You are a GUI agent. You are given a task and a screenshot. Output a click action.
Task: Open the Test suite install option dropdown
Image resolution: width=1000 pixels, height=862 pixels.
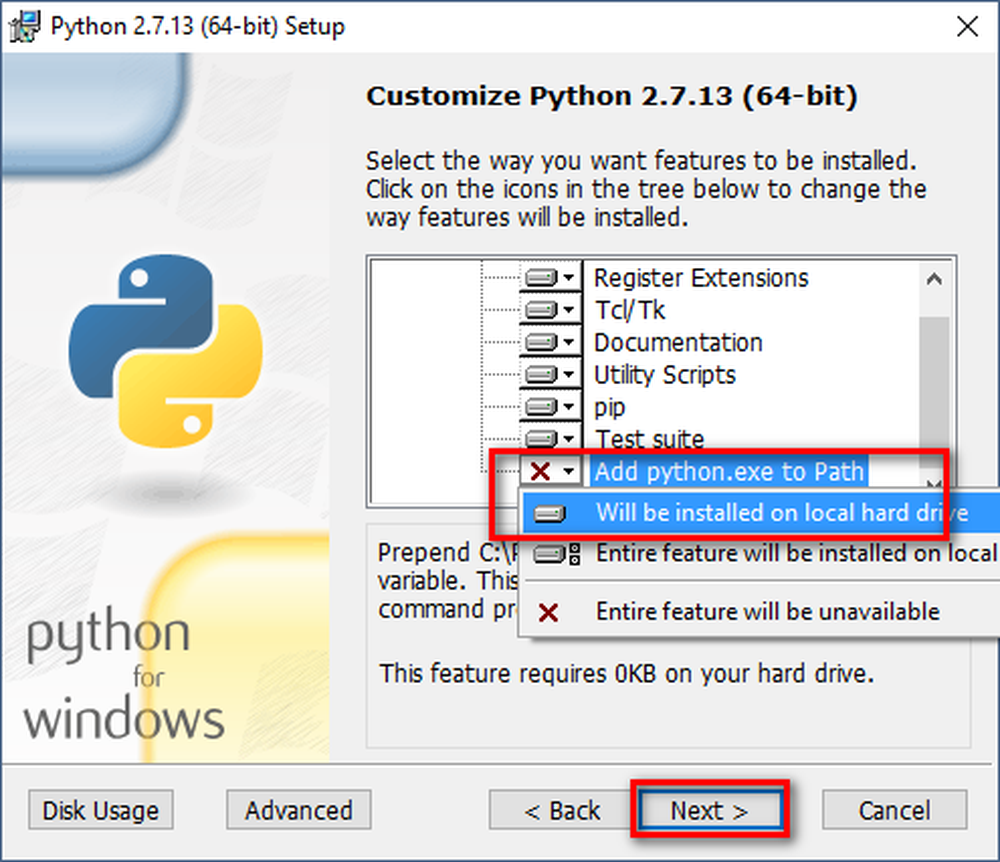tap(550, 438)
